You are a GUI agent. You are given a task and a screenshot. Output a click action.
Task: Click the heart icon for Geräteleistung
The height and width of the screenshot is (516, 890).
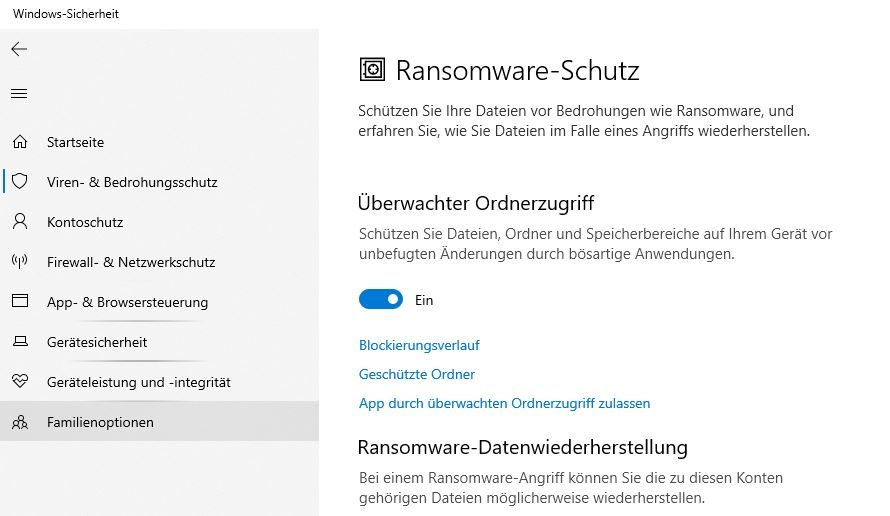tap(19, 382)
